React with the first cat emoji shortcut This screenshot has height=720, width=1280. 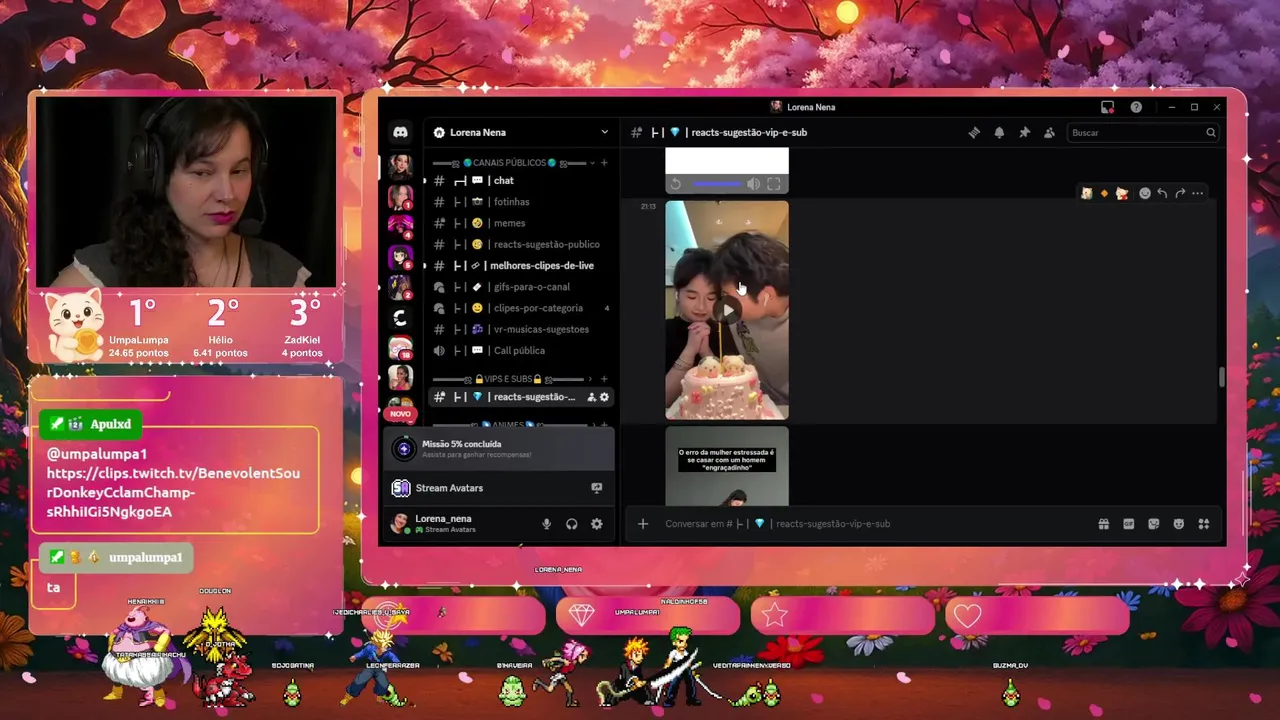click(1086, 193)
